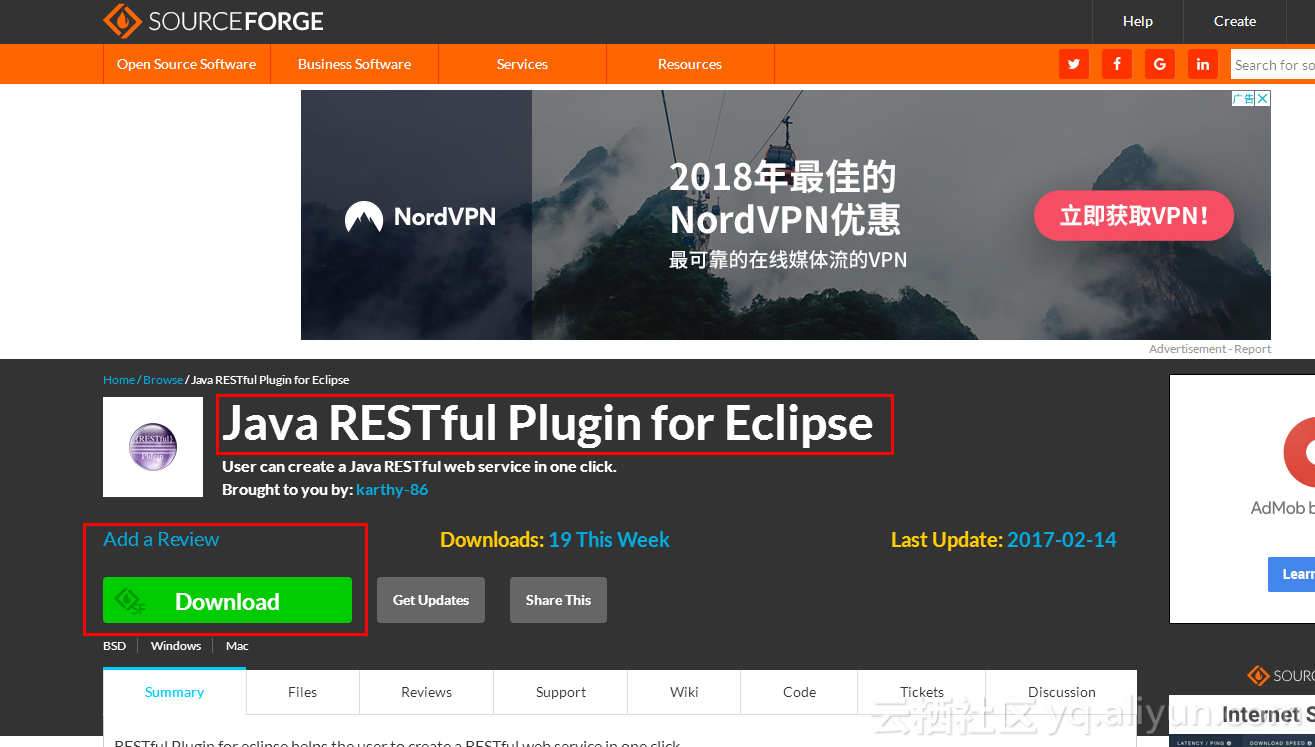Image resolution: width=1315 pixels, height=747 pixels.
Task: Switch to the Wiki tab
Action: tap(684, 692)
